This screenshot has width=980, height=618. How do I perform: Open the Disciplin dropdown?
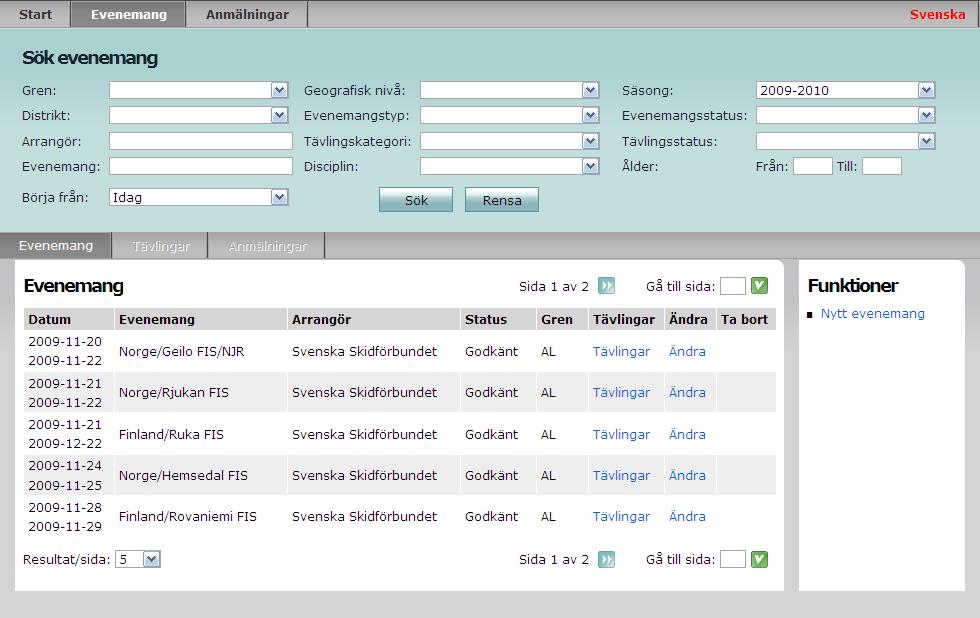(509, 166)
